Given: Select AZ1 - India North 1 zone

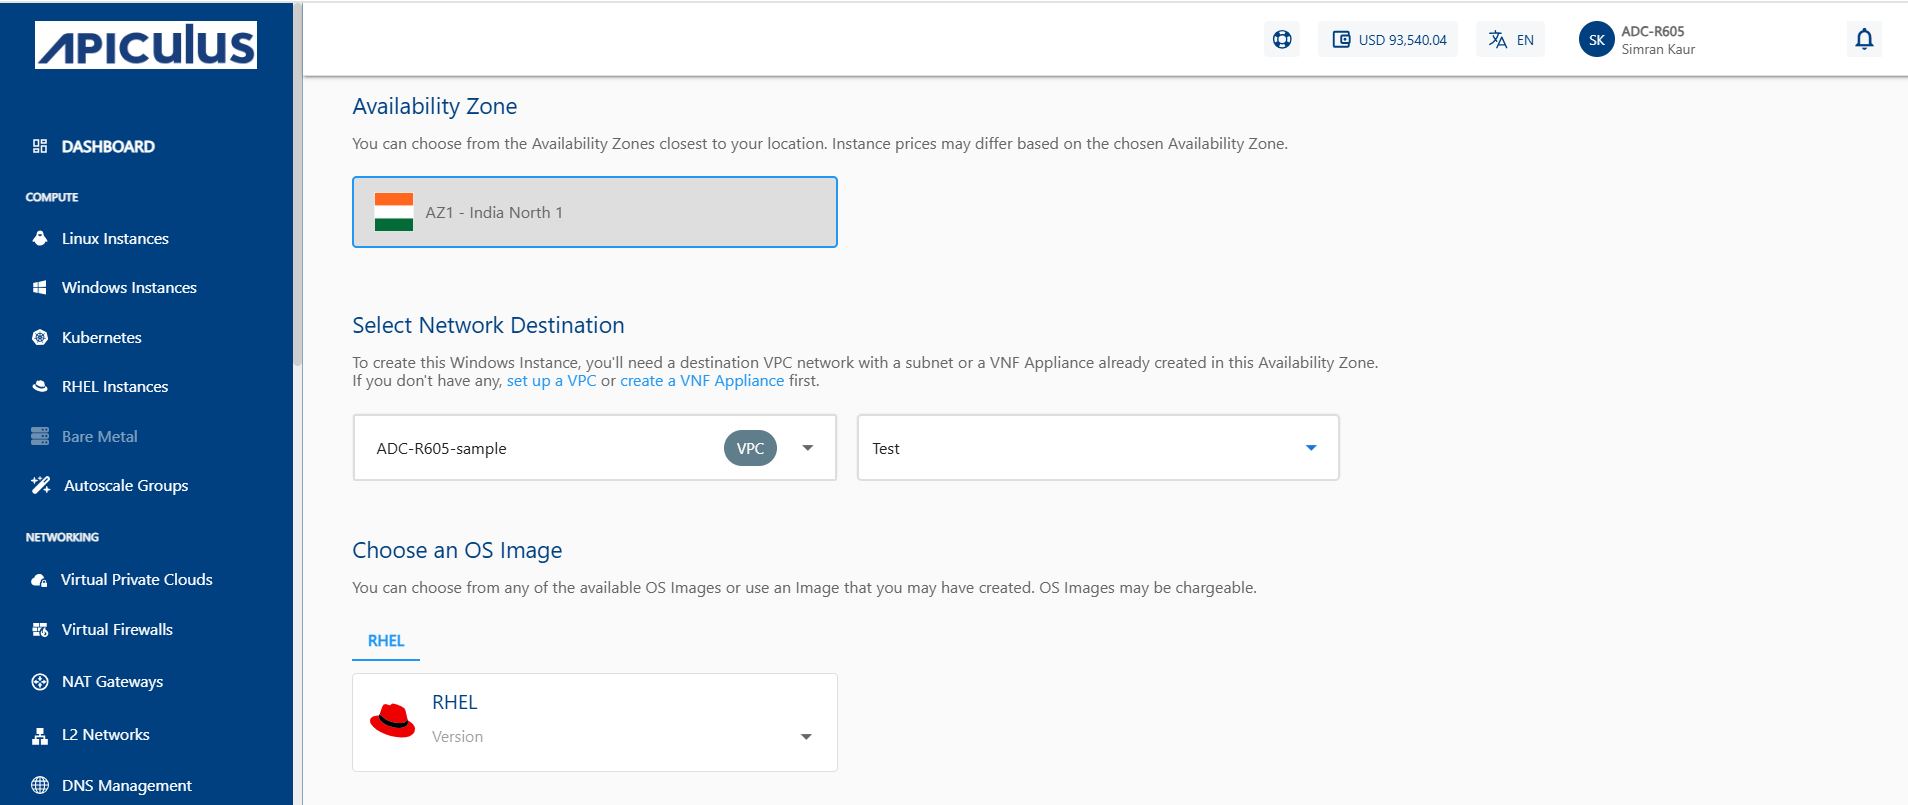Looking at the screenshot, I should click(x=594, y=212).
